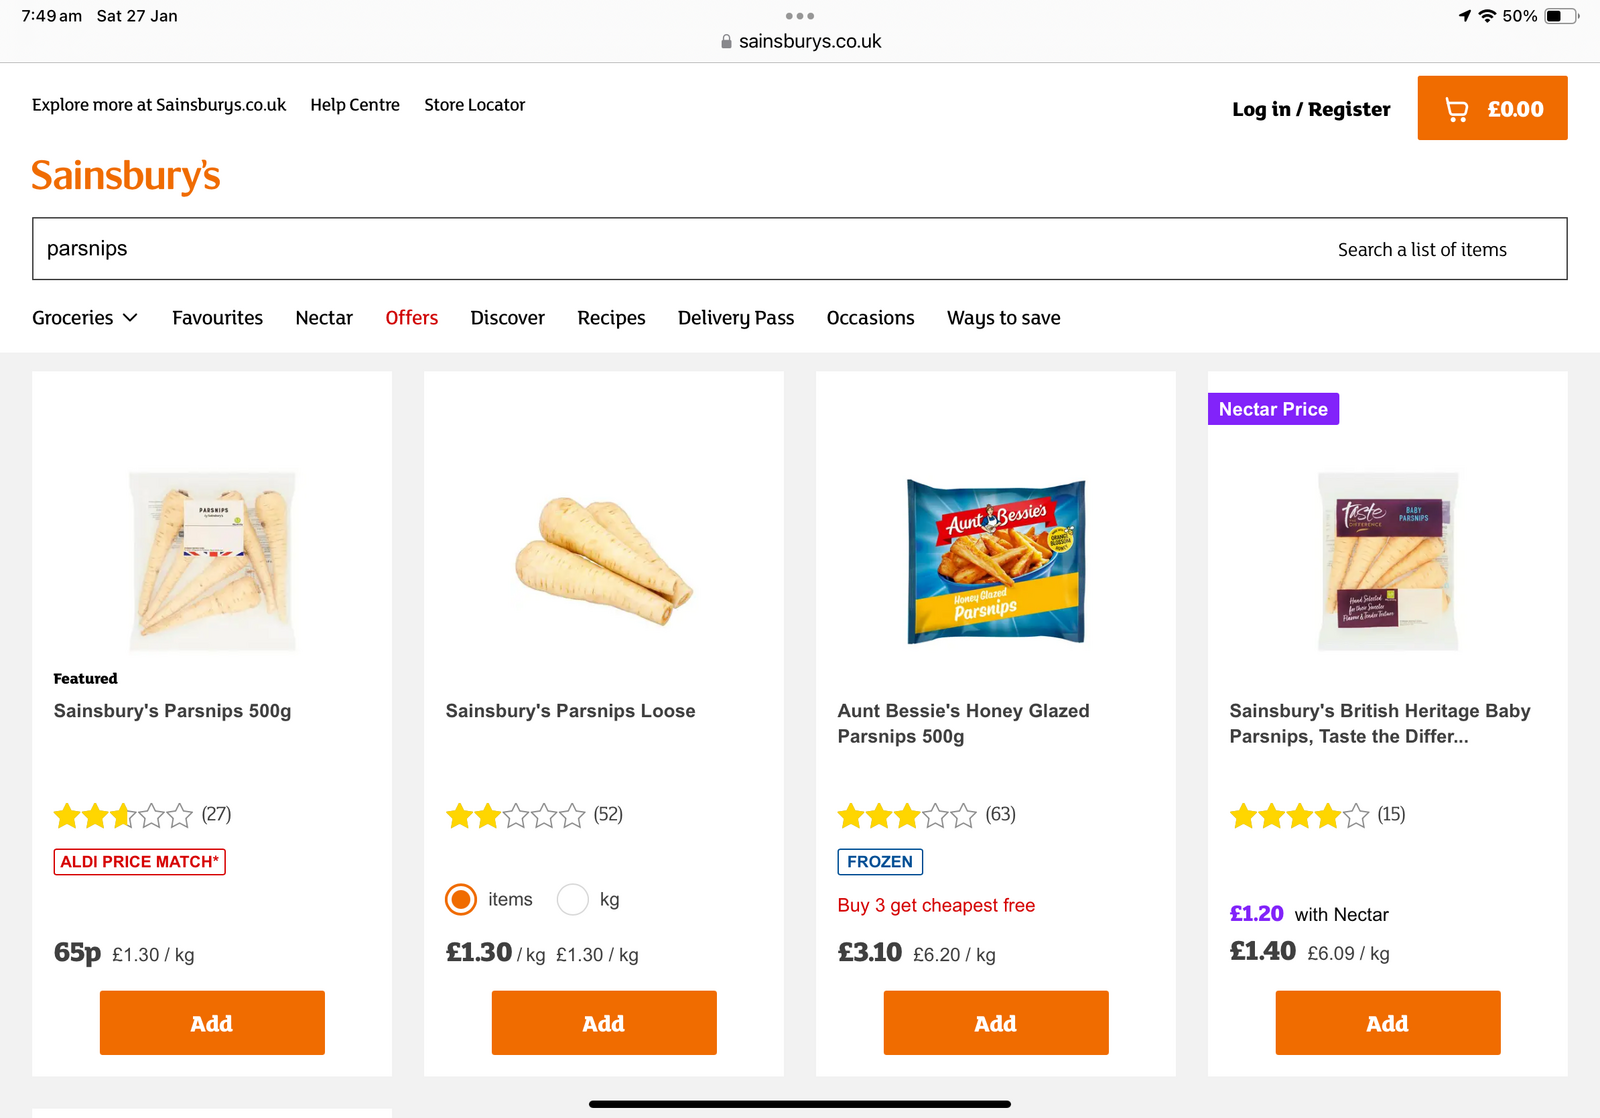Click the Nectar Price badge
The width and height of the screenshot is (1600, 1118).
pos(1273,409)
